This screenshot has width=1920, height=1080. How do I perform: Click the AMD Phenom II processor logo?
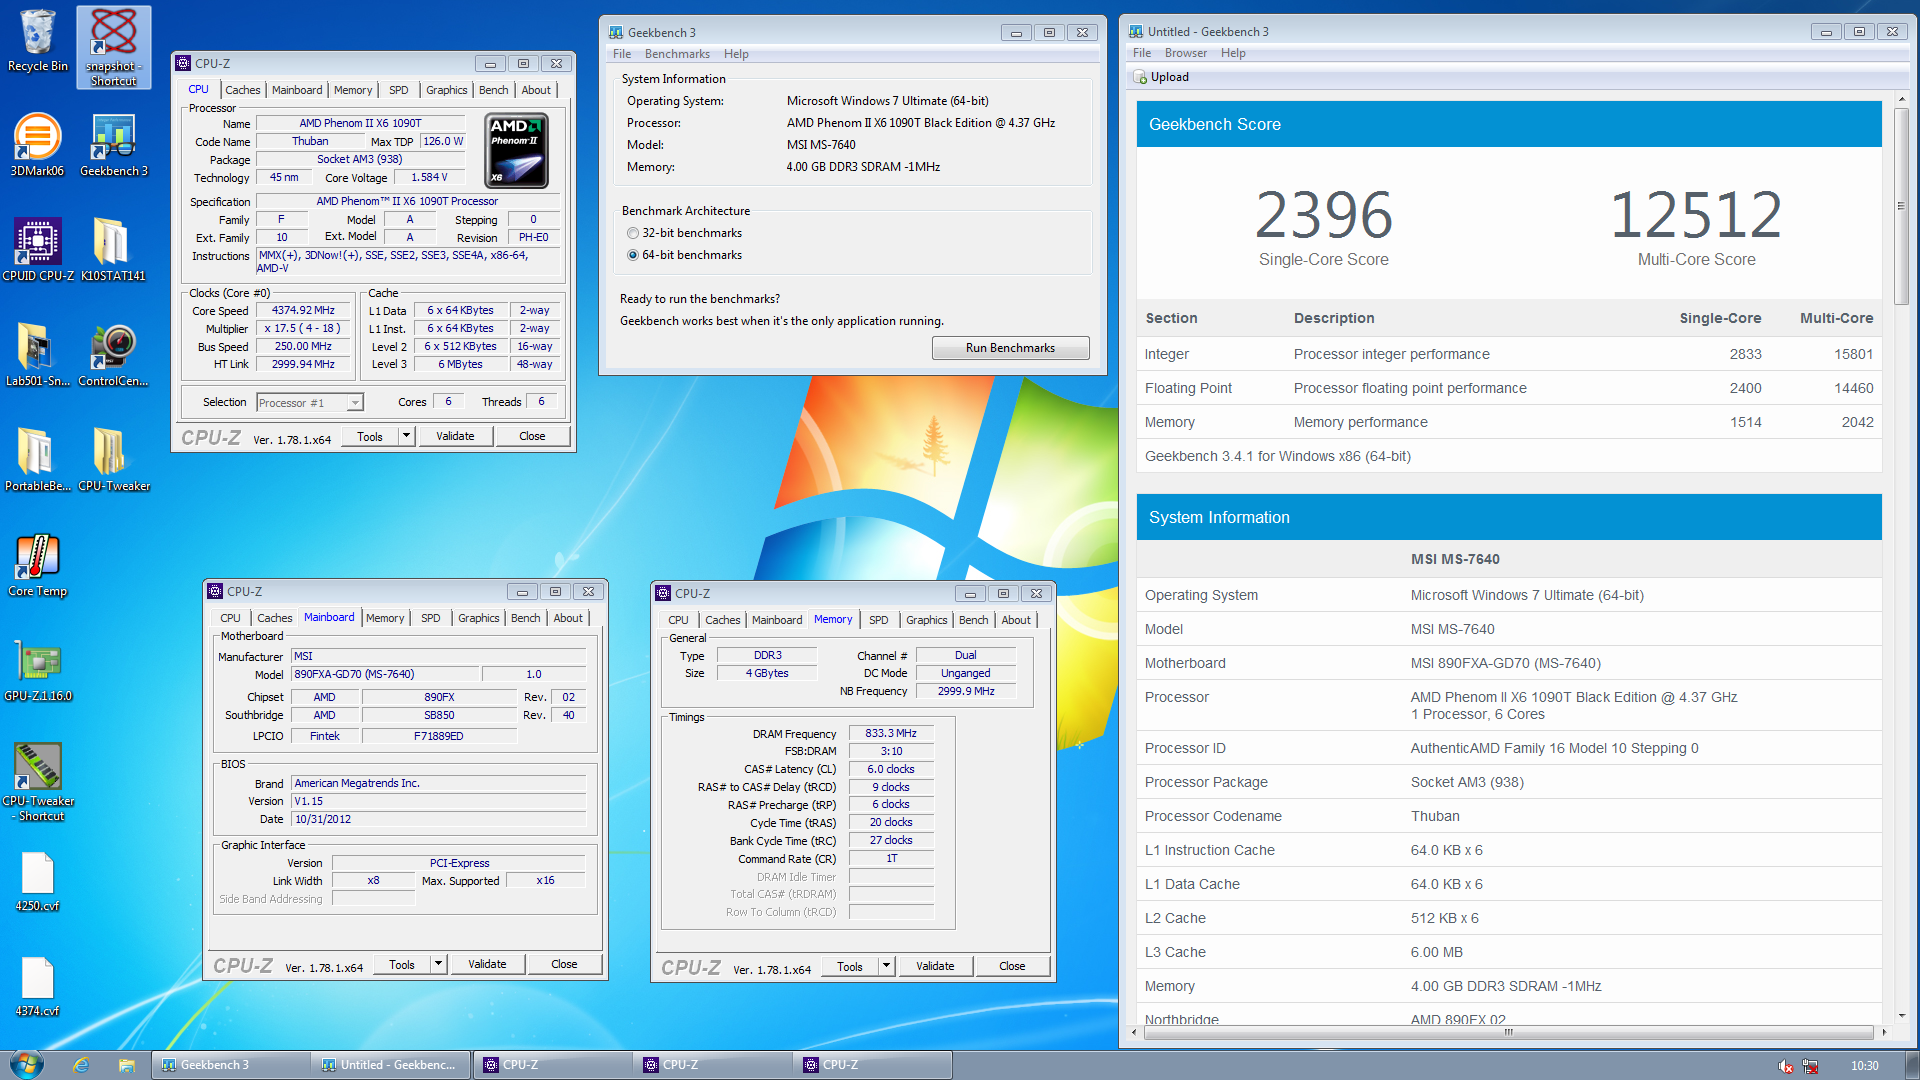pos(516,151)
